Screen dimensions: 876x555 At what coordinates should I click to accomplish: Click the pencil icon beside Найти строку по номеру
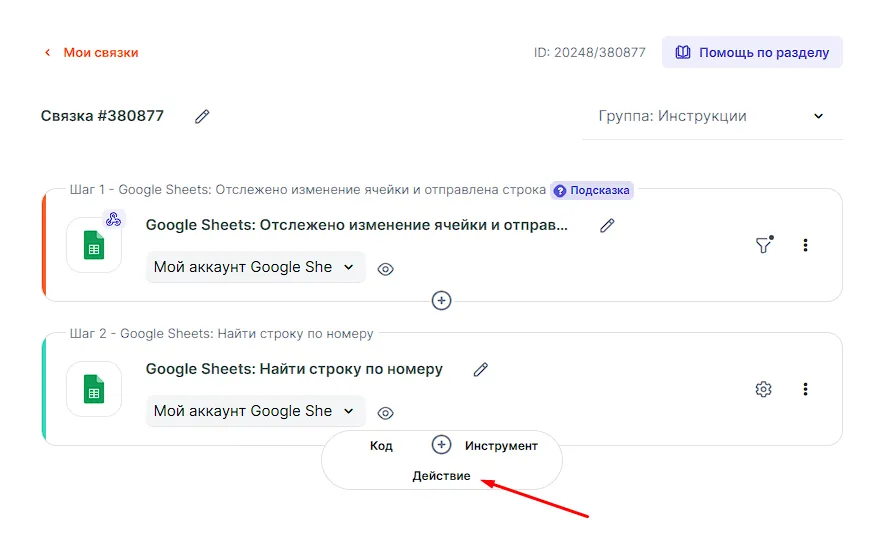[481, 370]
